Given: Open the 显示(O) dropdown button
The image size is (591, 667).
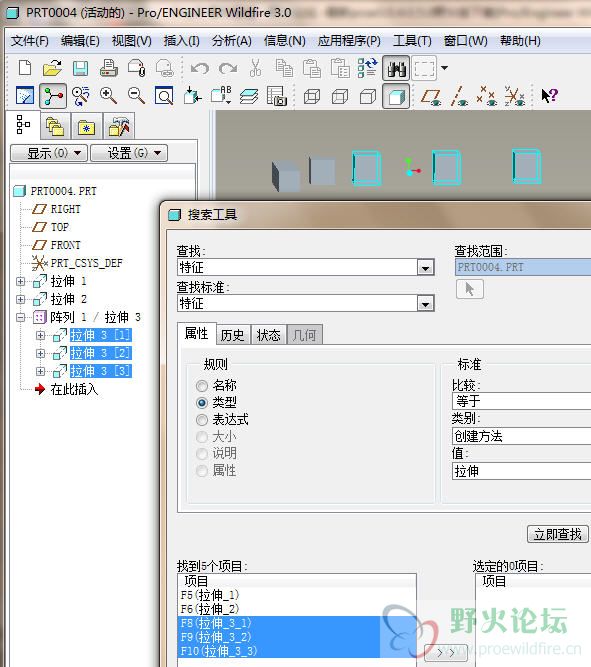Looking at the screenshot, I should click(49, 153).
